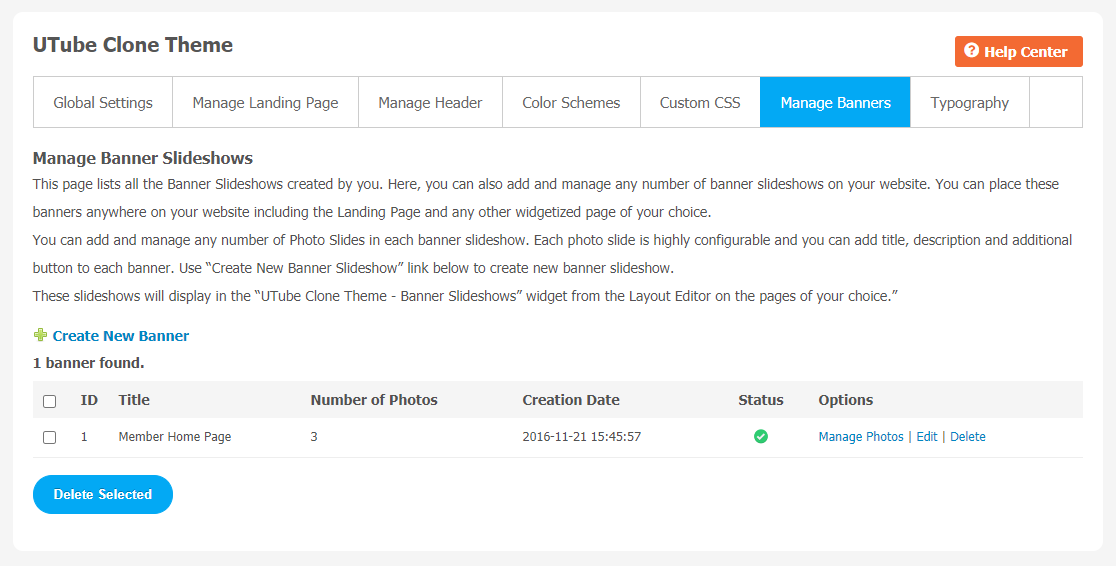
Task: Check the box for Member Home Page row
Action: coord(49,437)
